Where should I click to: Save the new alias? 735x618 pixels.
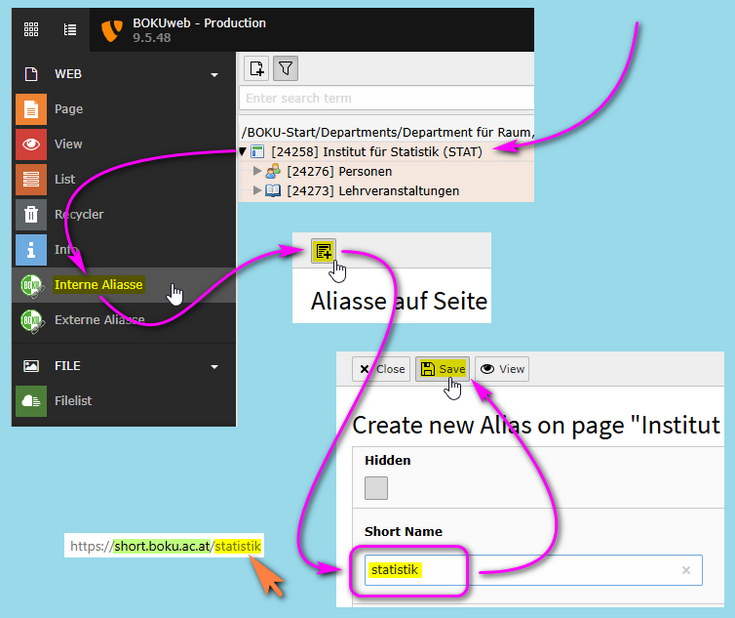(x=442, y=369)
